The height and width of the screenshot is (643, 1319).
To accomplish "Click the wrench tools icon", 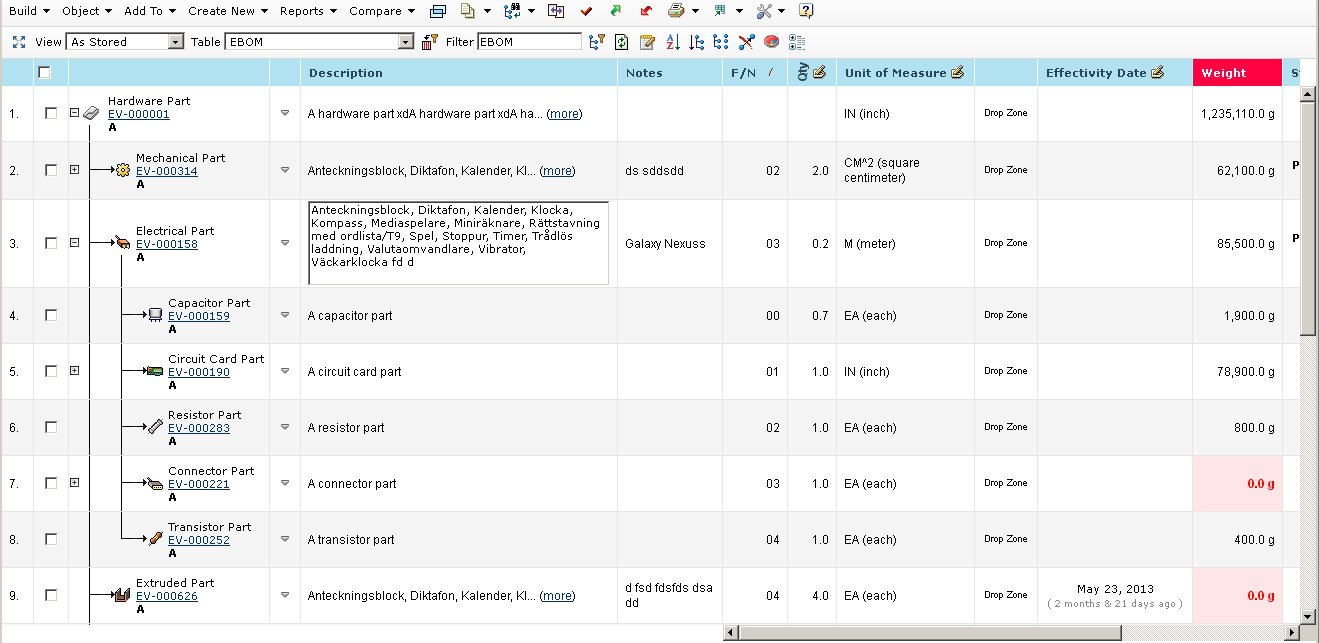I will coord(764,11).
